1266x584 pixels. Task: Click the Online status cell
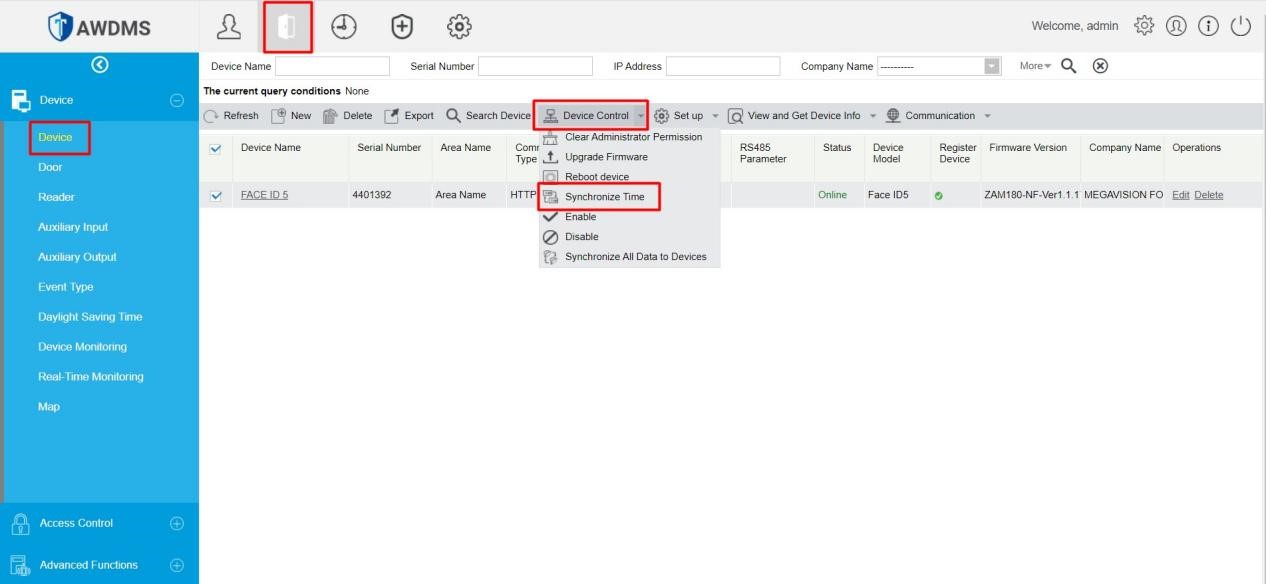832,195
